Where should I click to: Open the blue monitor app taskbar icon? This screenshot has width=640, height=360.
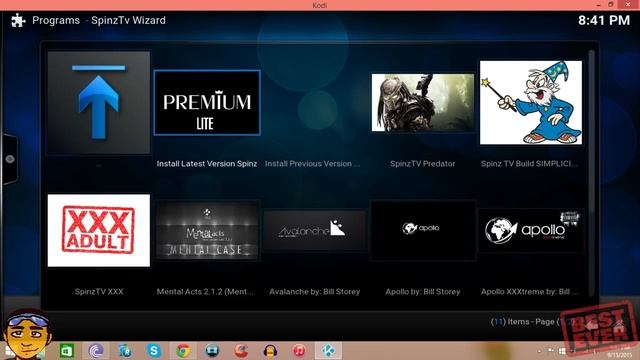click(x=212, y=351)
